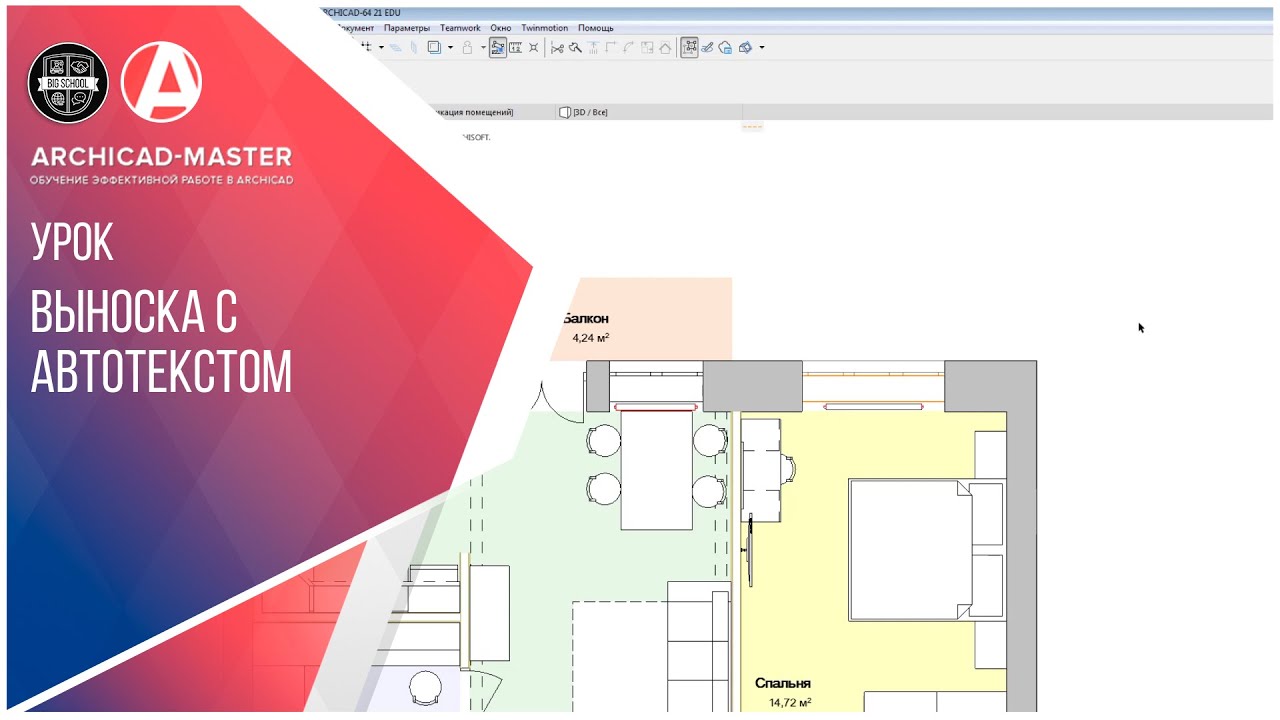The image size is (1280, 720).
Task: Toggle the highlighted Suspend Groups icon
Action: click(x=690, y=47)
